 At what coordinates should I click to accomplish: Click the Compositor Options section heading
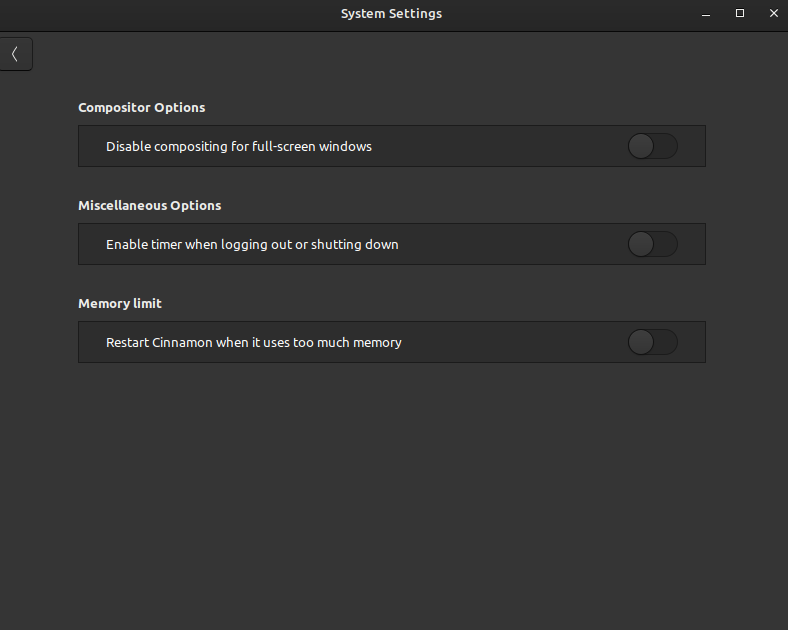click(x=141, y=108)
